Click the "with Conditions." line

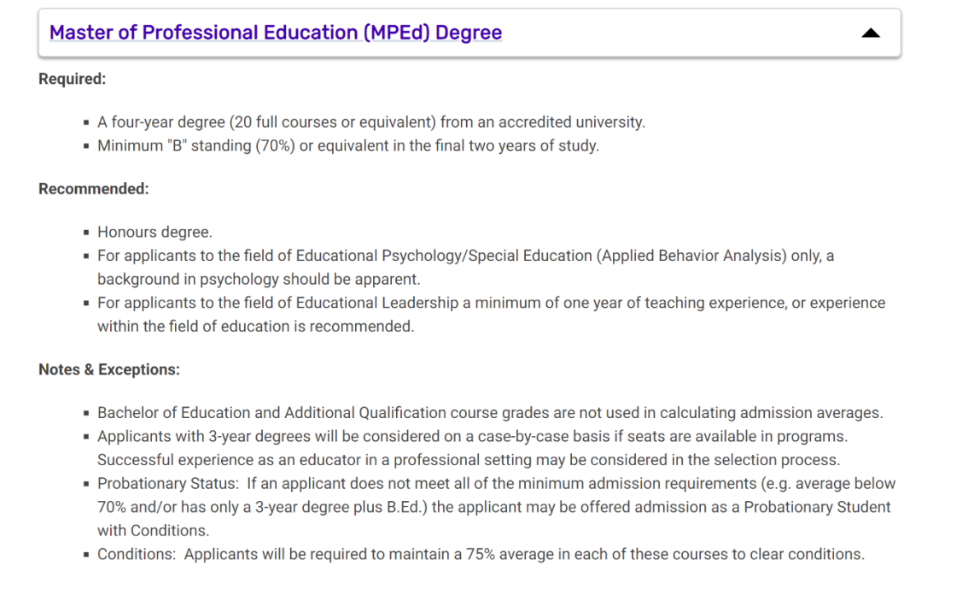[x=153, y=530]
